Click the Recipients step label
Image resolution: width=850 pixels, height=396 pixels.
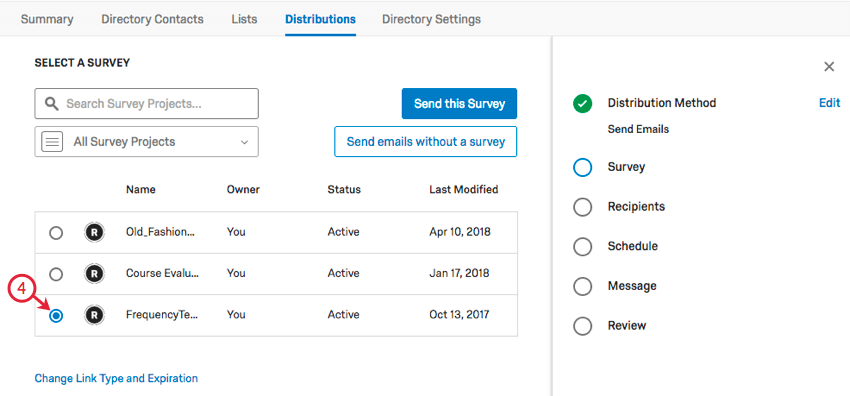(636, 206)
